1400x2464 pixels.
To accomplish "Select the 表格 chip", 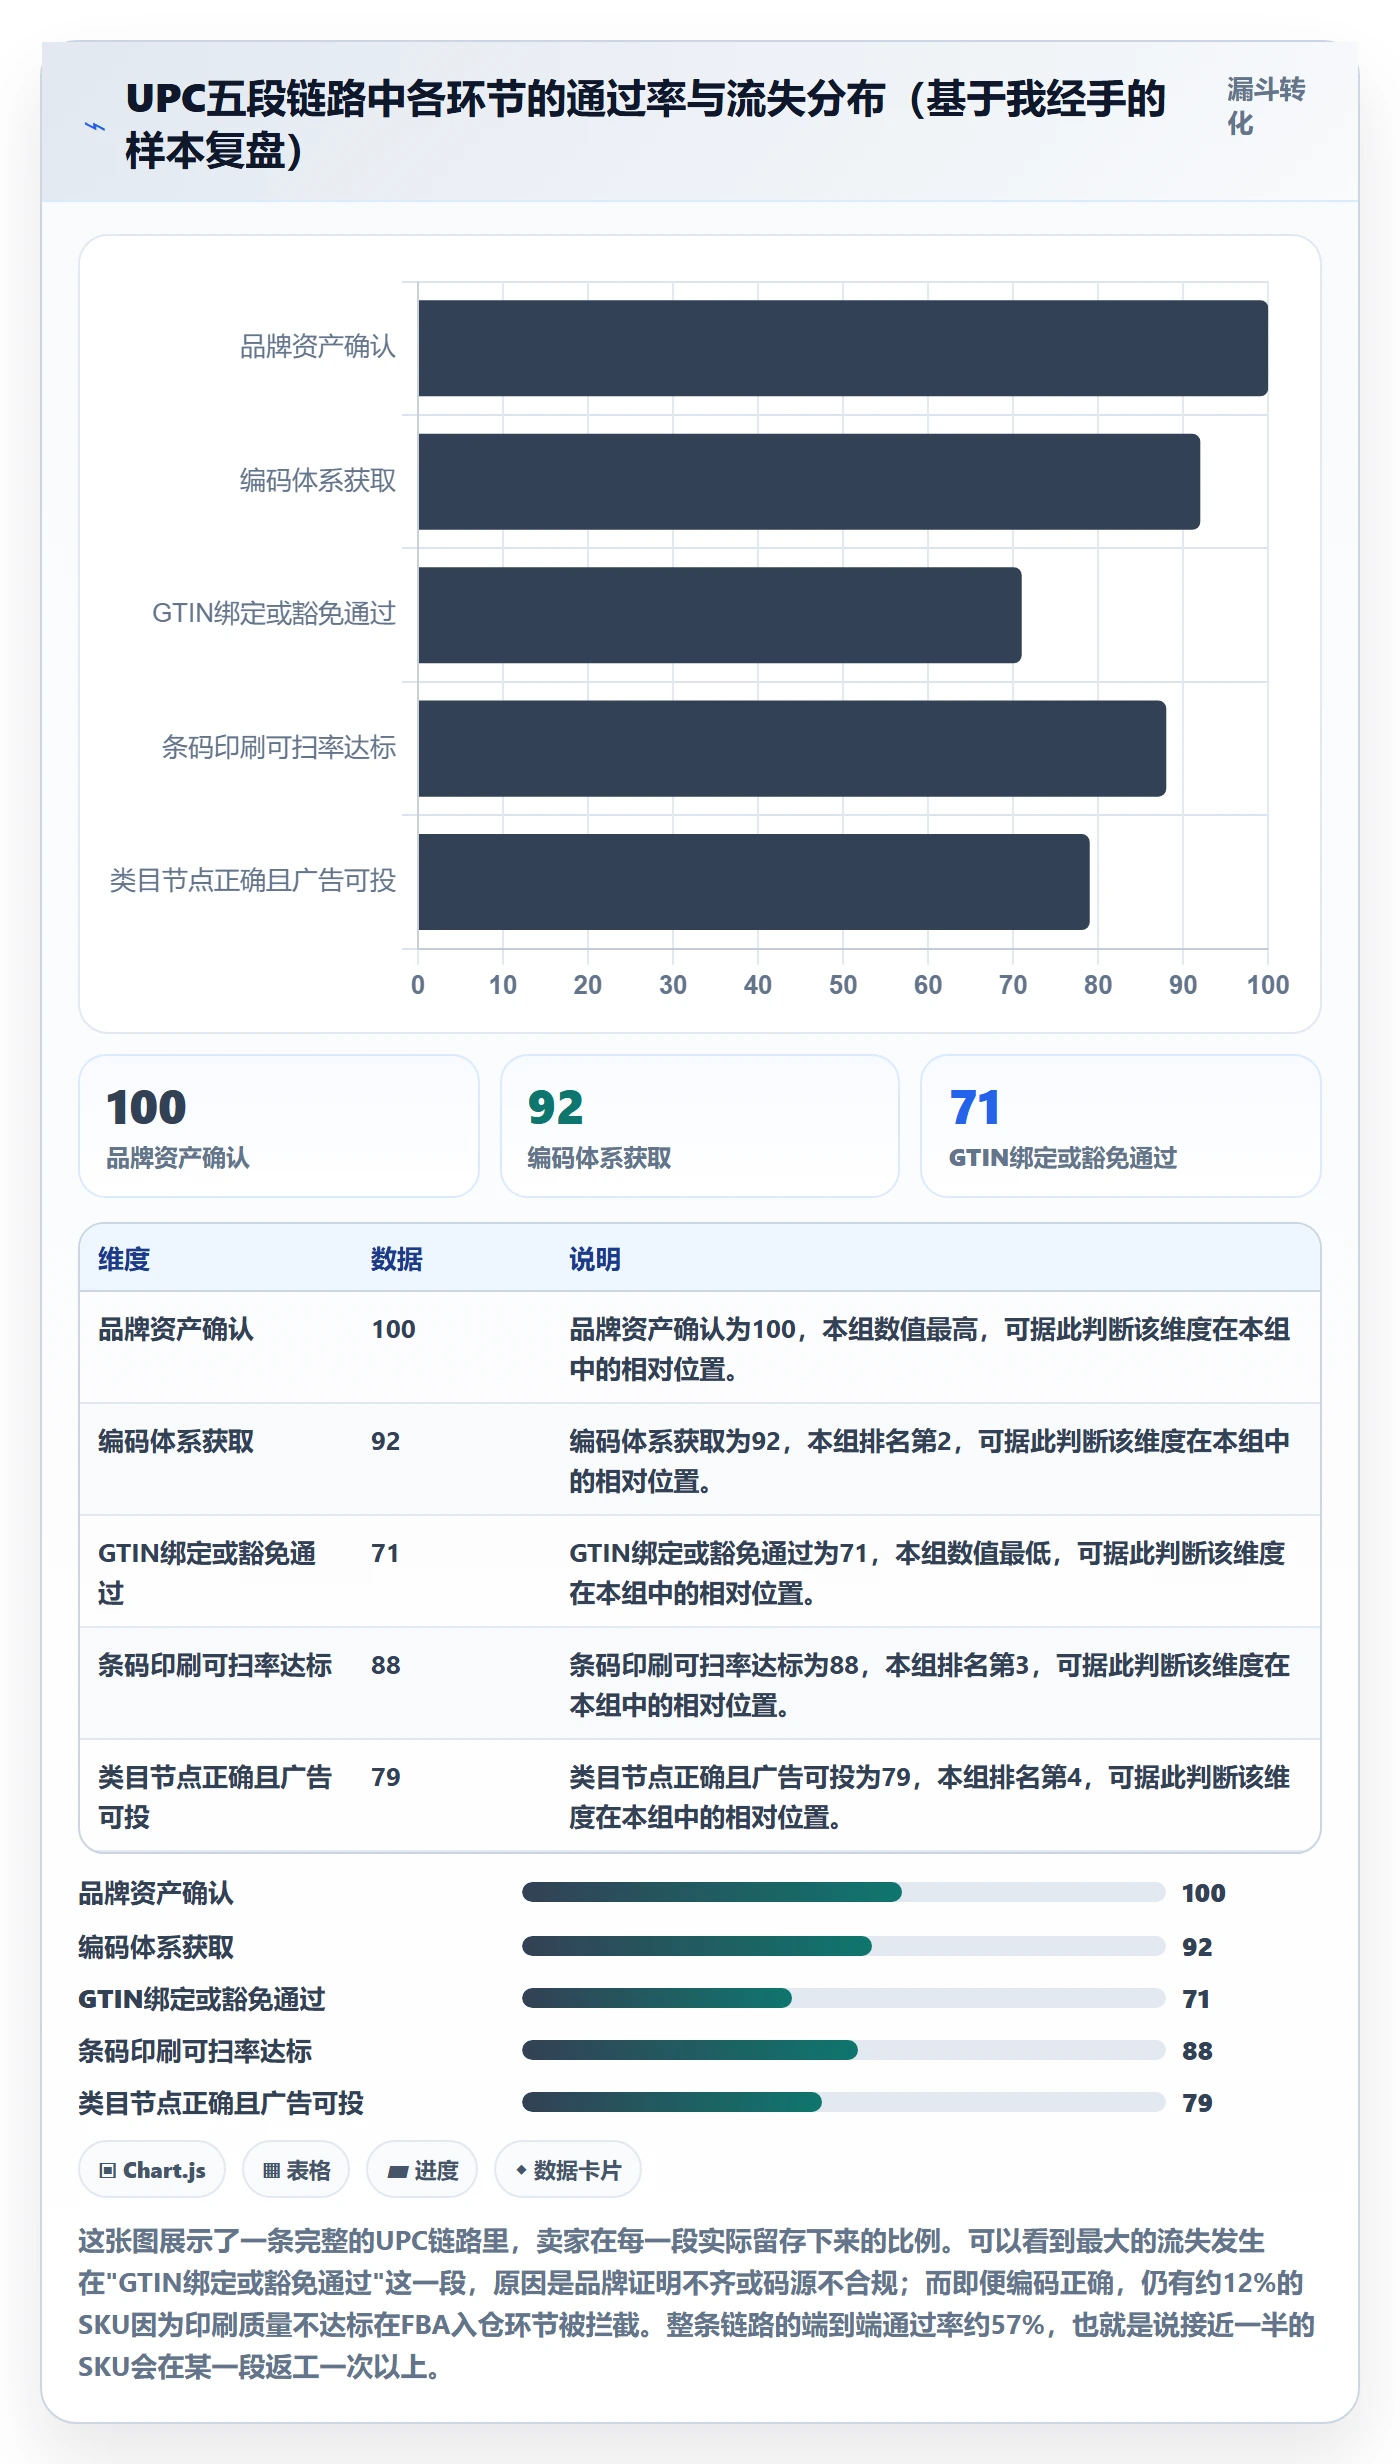I will pyautogui.click(x=296, y=2170).
